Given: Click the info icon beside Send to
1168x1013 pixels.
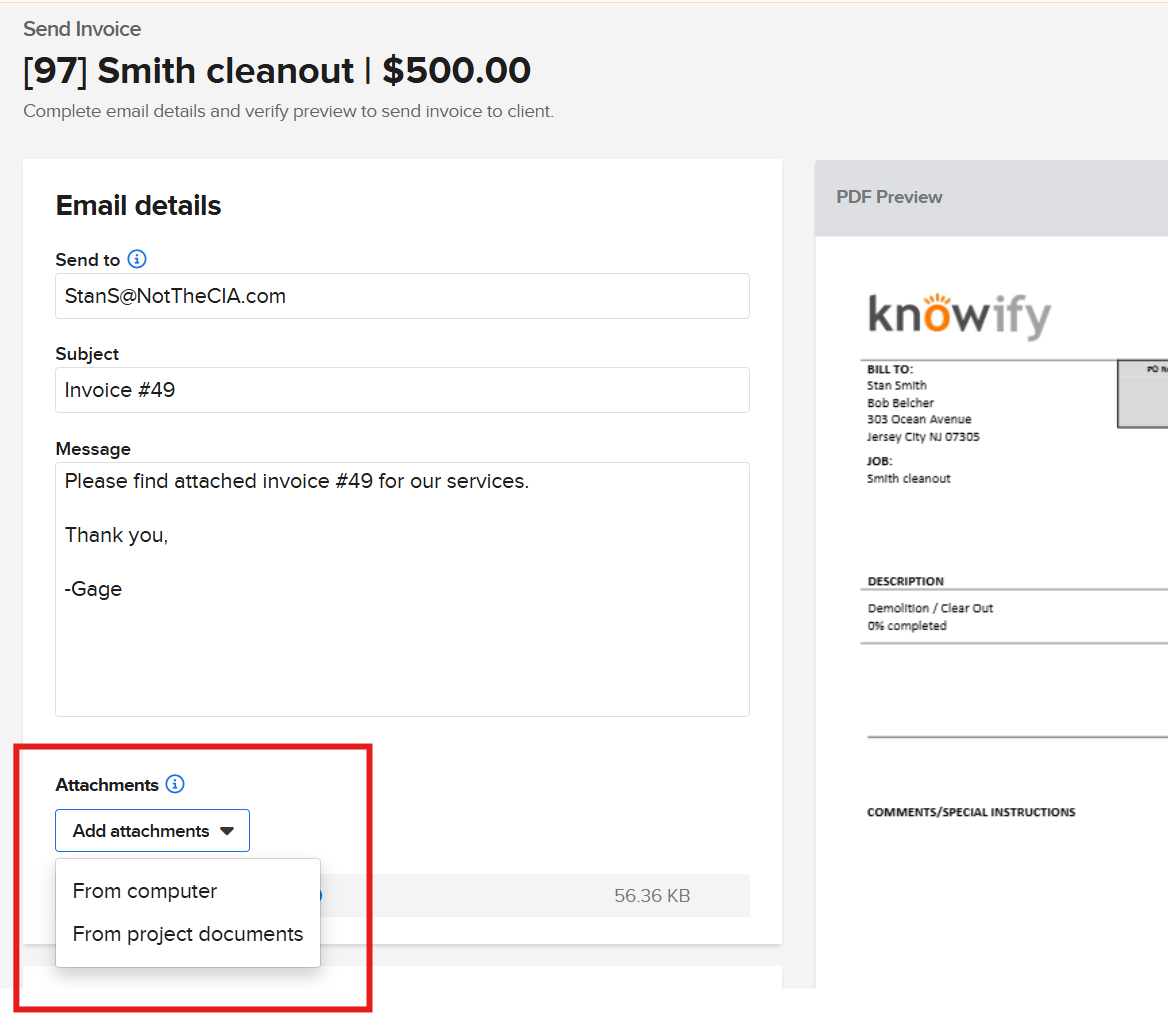Looking at the screenshot, I should [x=138, y=259].
